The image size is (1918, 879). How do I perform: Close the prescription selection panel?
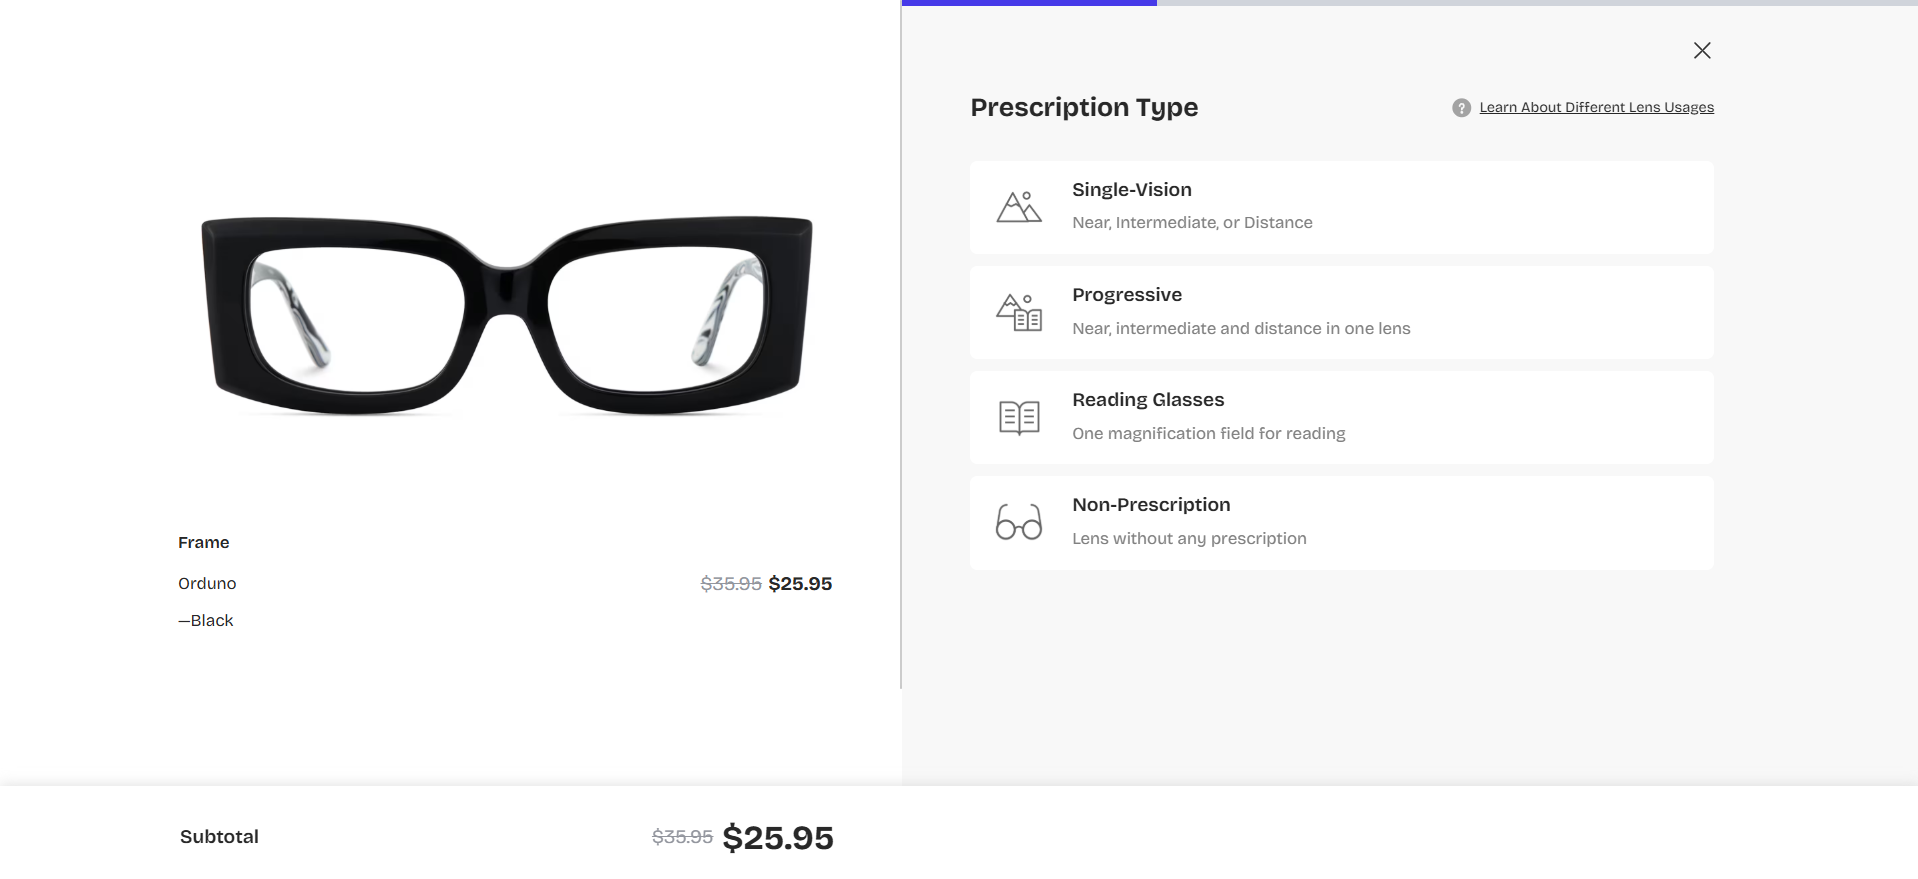pyautogui.click(x=1702, y=51)
